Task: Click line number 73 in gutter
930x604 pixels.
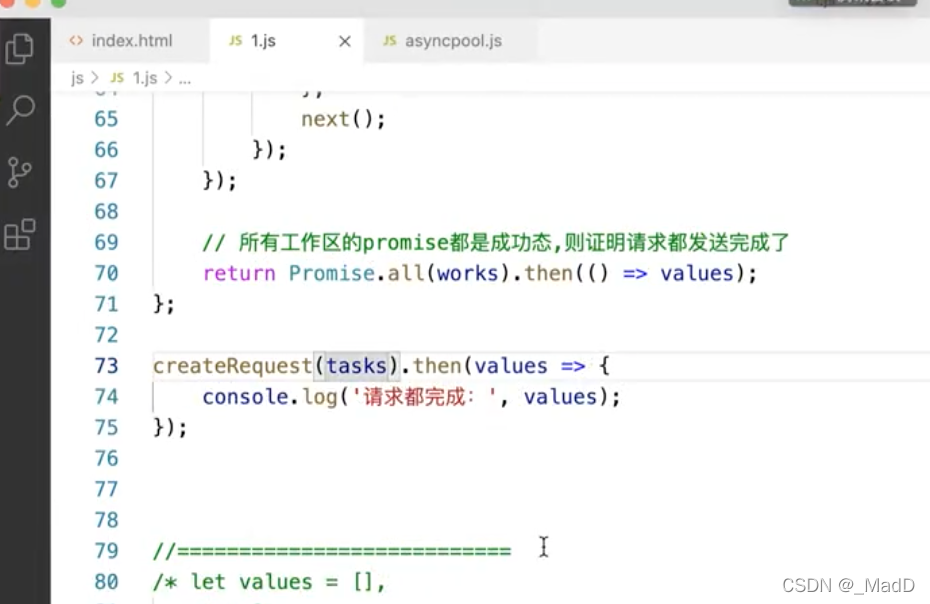Action: click(x=107, y=366)
